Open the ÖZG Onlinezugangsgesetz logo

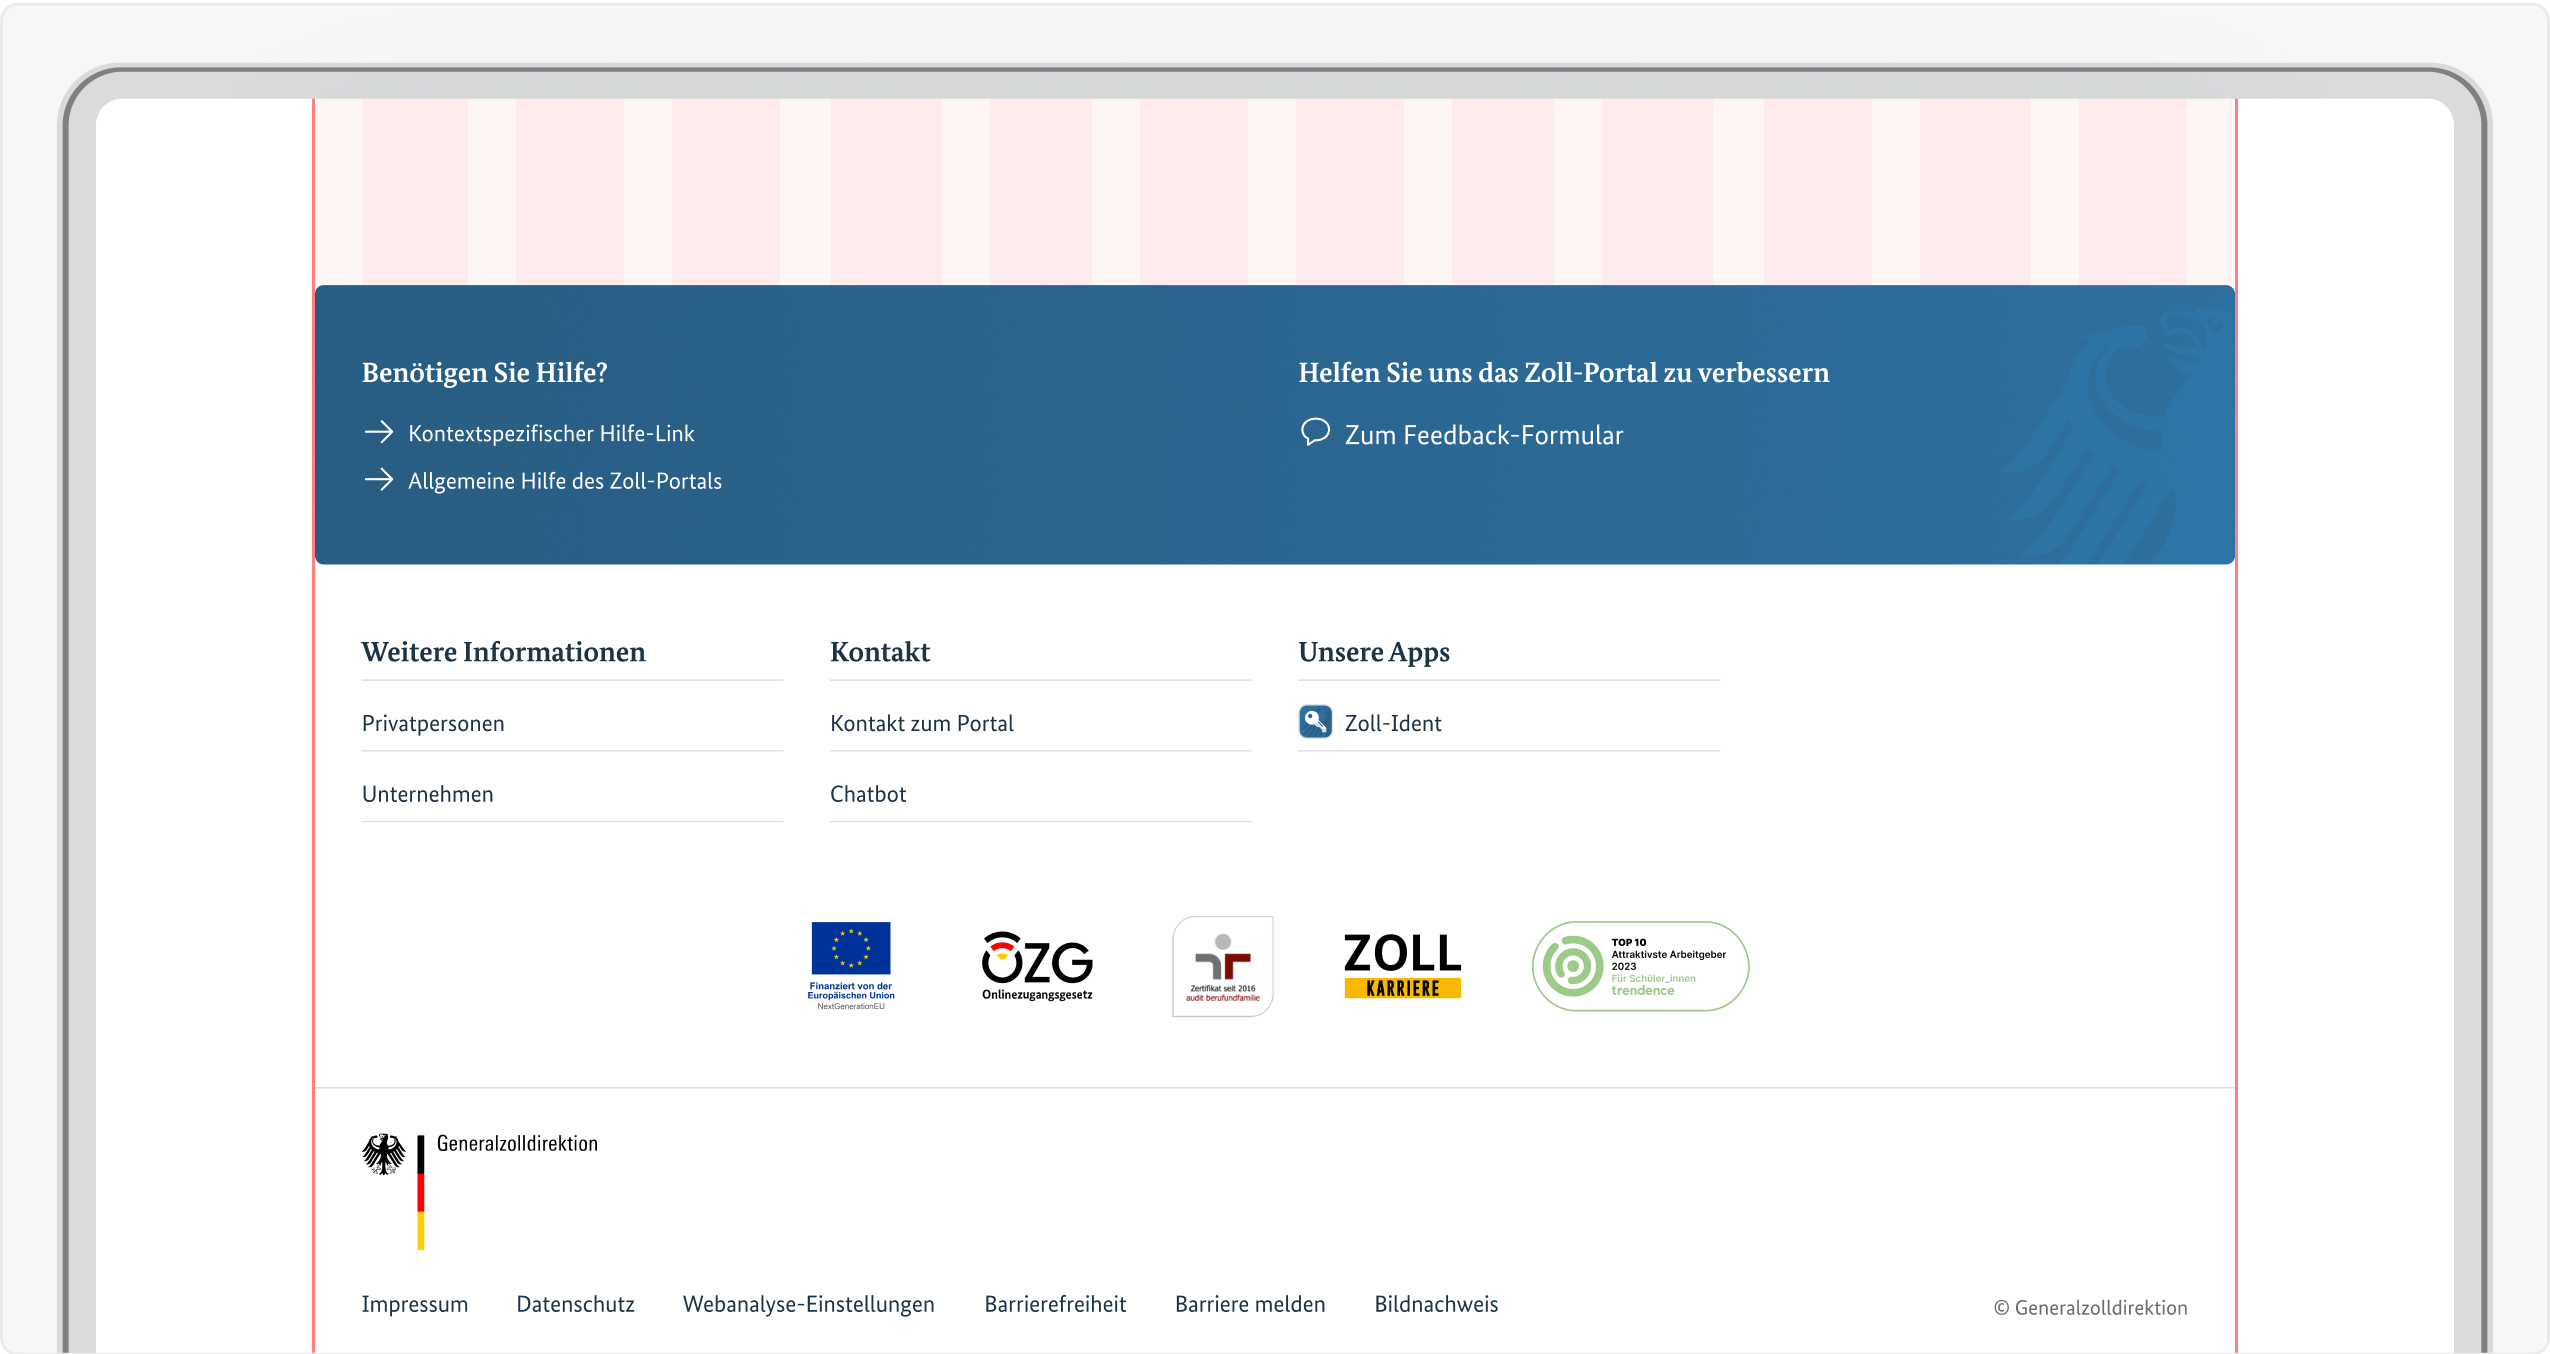[1035, 964]
